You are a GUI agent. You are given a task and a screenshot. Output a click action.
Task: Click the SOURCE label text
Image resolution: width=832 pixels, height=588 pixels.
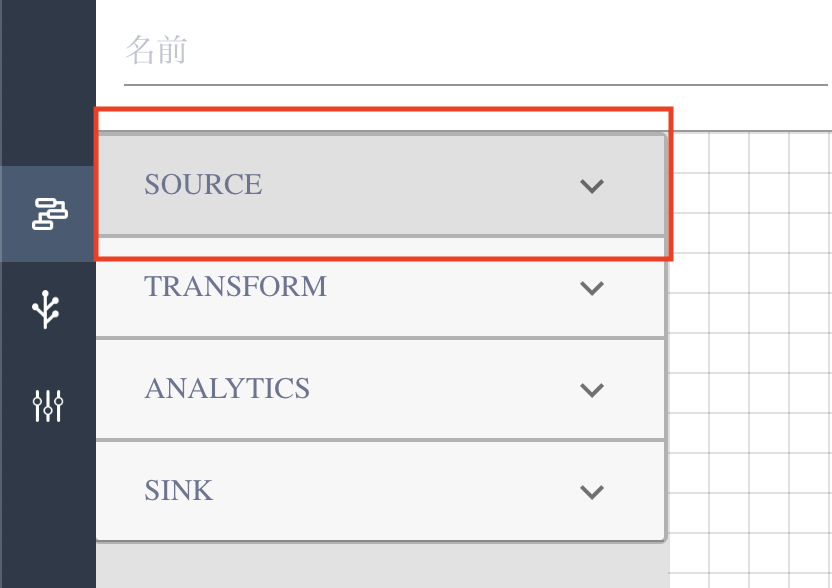coord(203,185)
